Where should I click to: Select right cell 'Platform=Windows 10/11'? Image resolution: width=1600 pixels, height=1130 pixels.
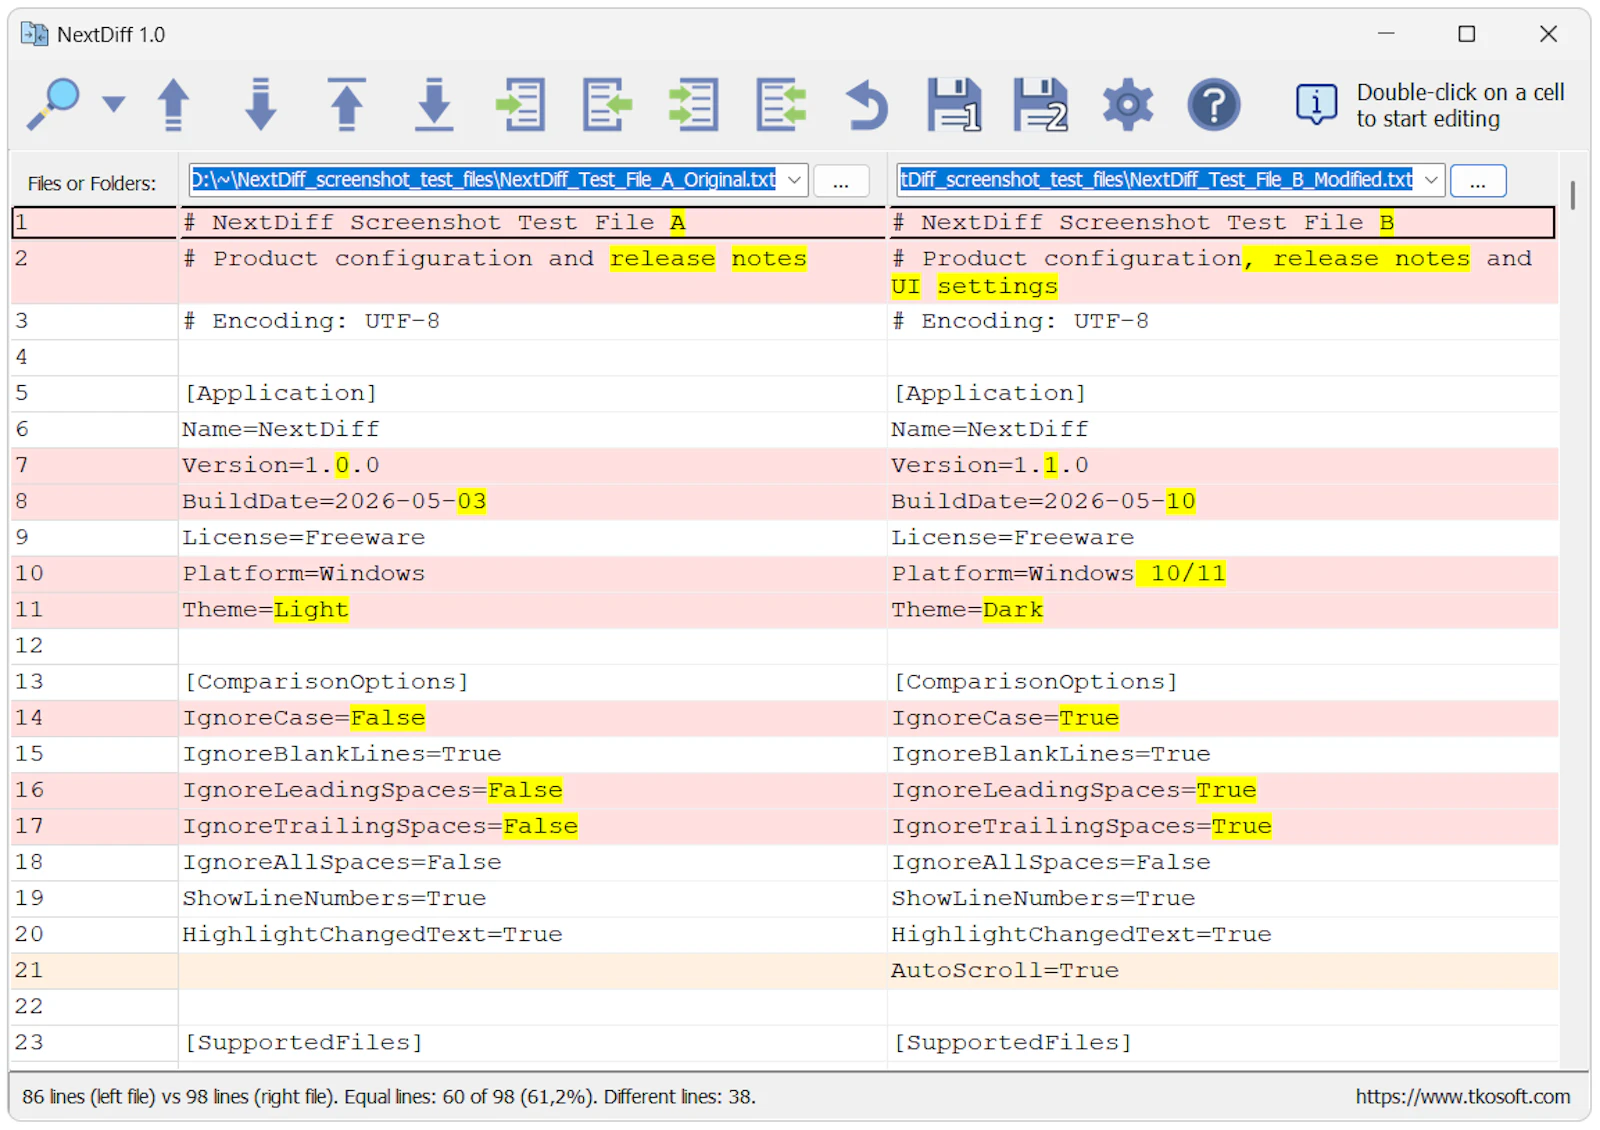coord(1223,574)
